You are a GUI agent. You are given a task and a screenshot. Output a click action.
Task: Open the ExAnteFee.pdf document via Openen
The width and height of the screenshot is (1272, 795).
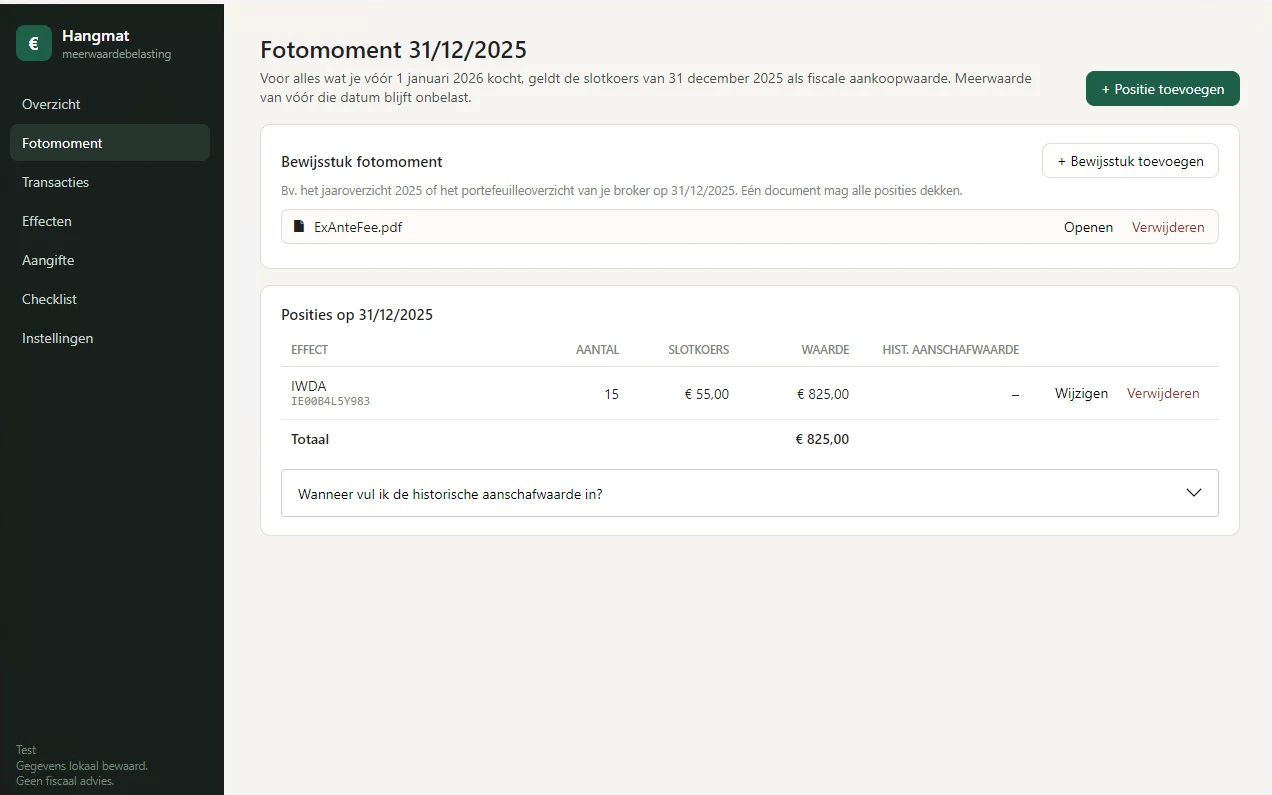1088,227
